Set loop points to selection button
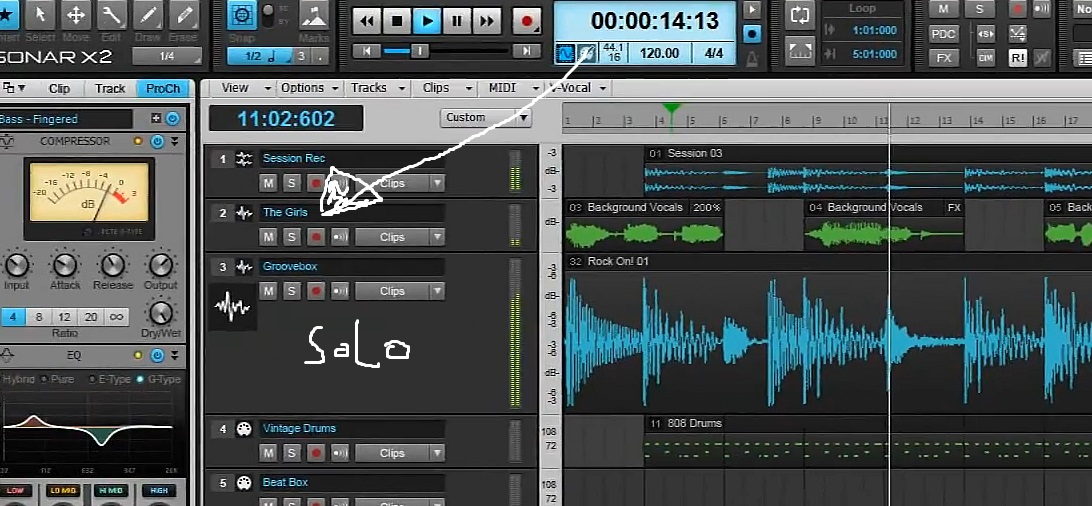Image resolution: width=1092 pixels, height=506 pixels. pos(800,52)
